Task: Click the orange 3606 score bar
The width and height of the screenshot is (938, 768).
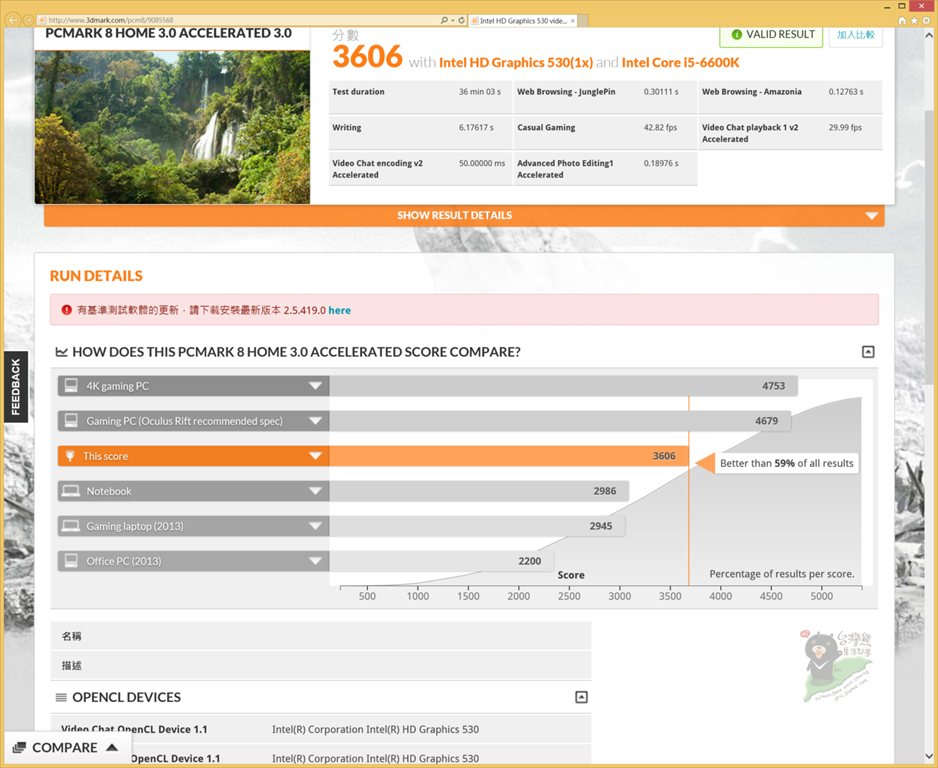Action: pyautogui.click(x=509, y=456)
